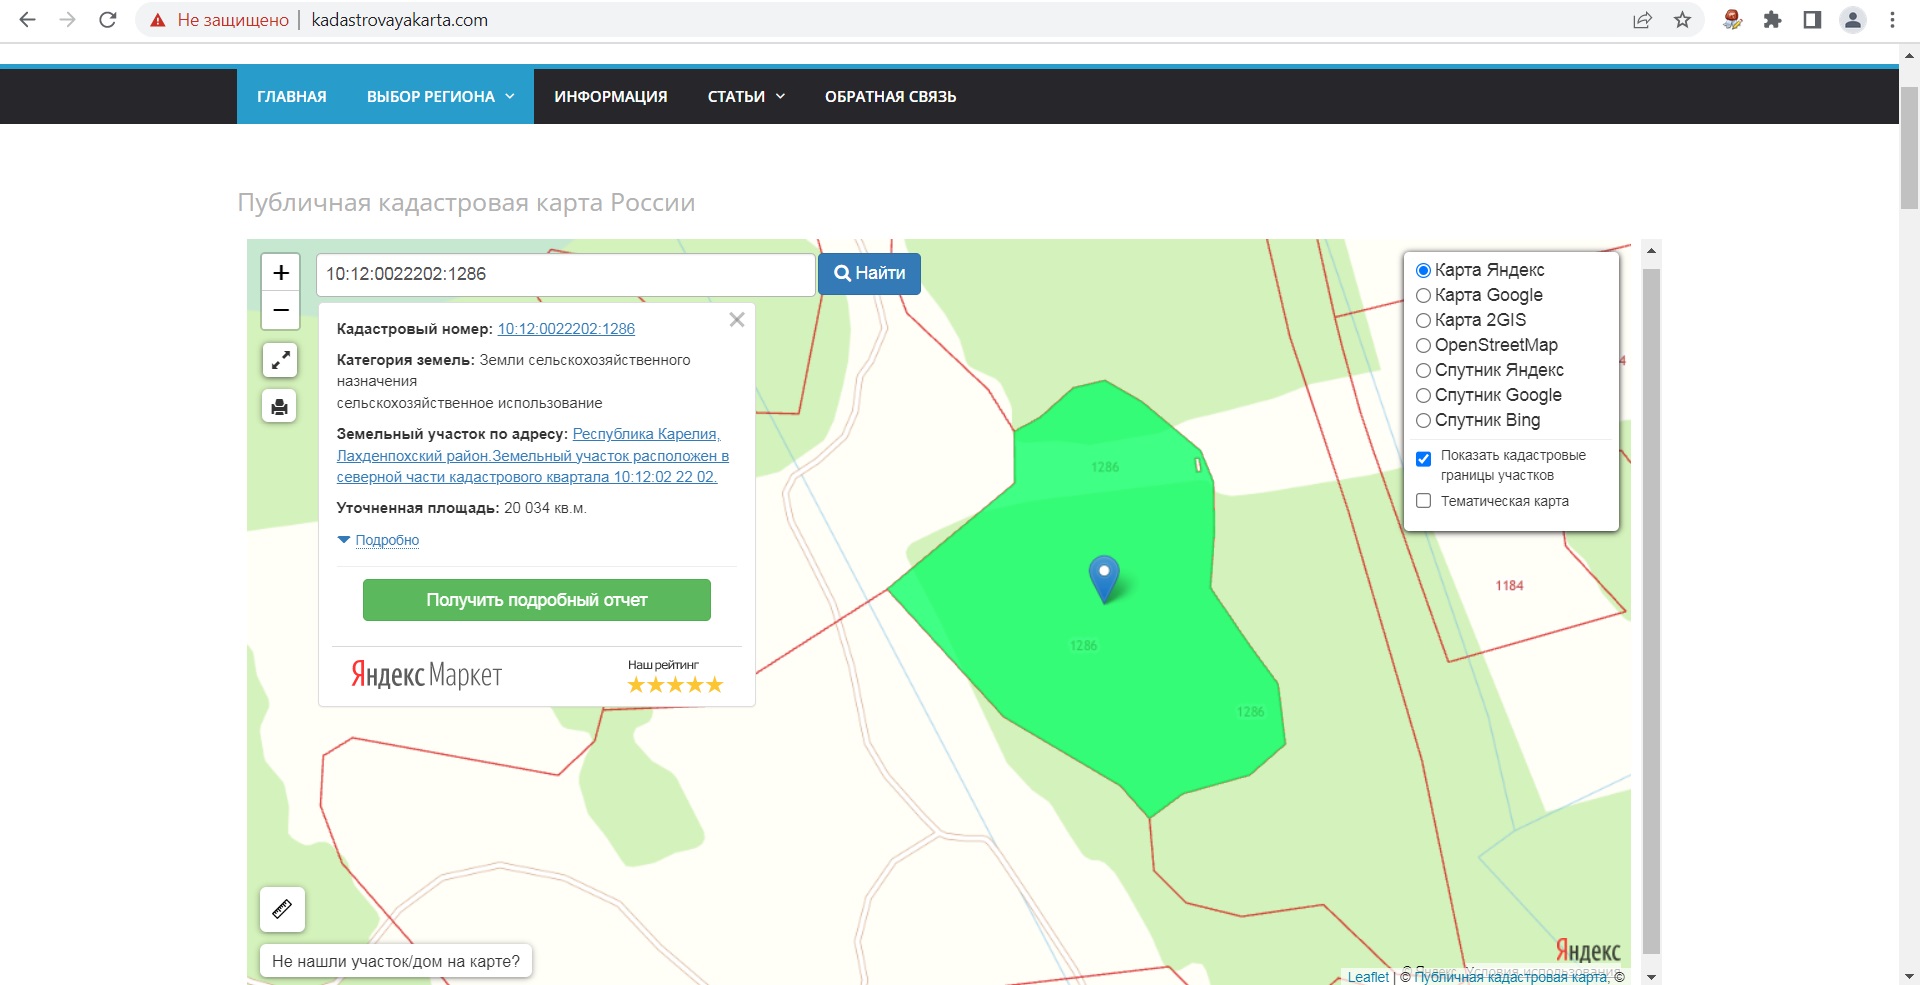1920x985 pixels.
Task: Open the Leaflet attribution link
Action: click(x=1368, y=977)
